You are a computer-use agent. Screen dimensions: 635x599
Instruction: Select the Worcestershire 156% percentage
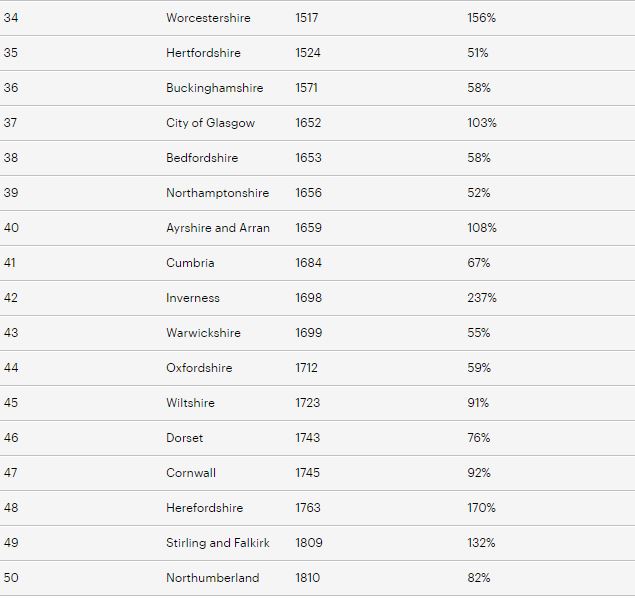click(x=482, y=18)
